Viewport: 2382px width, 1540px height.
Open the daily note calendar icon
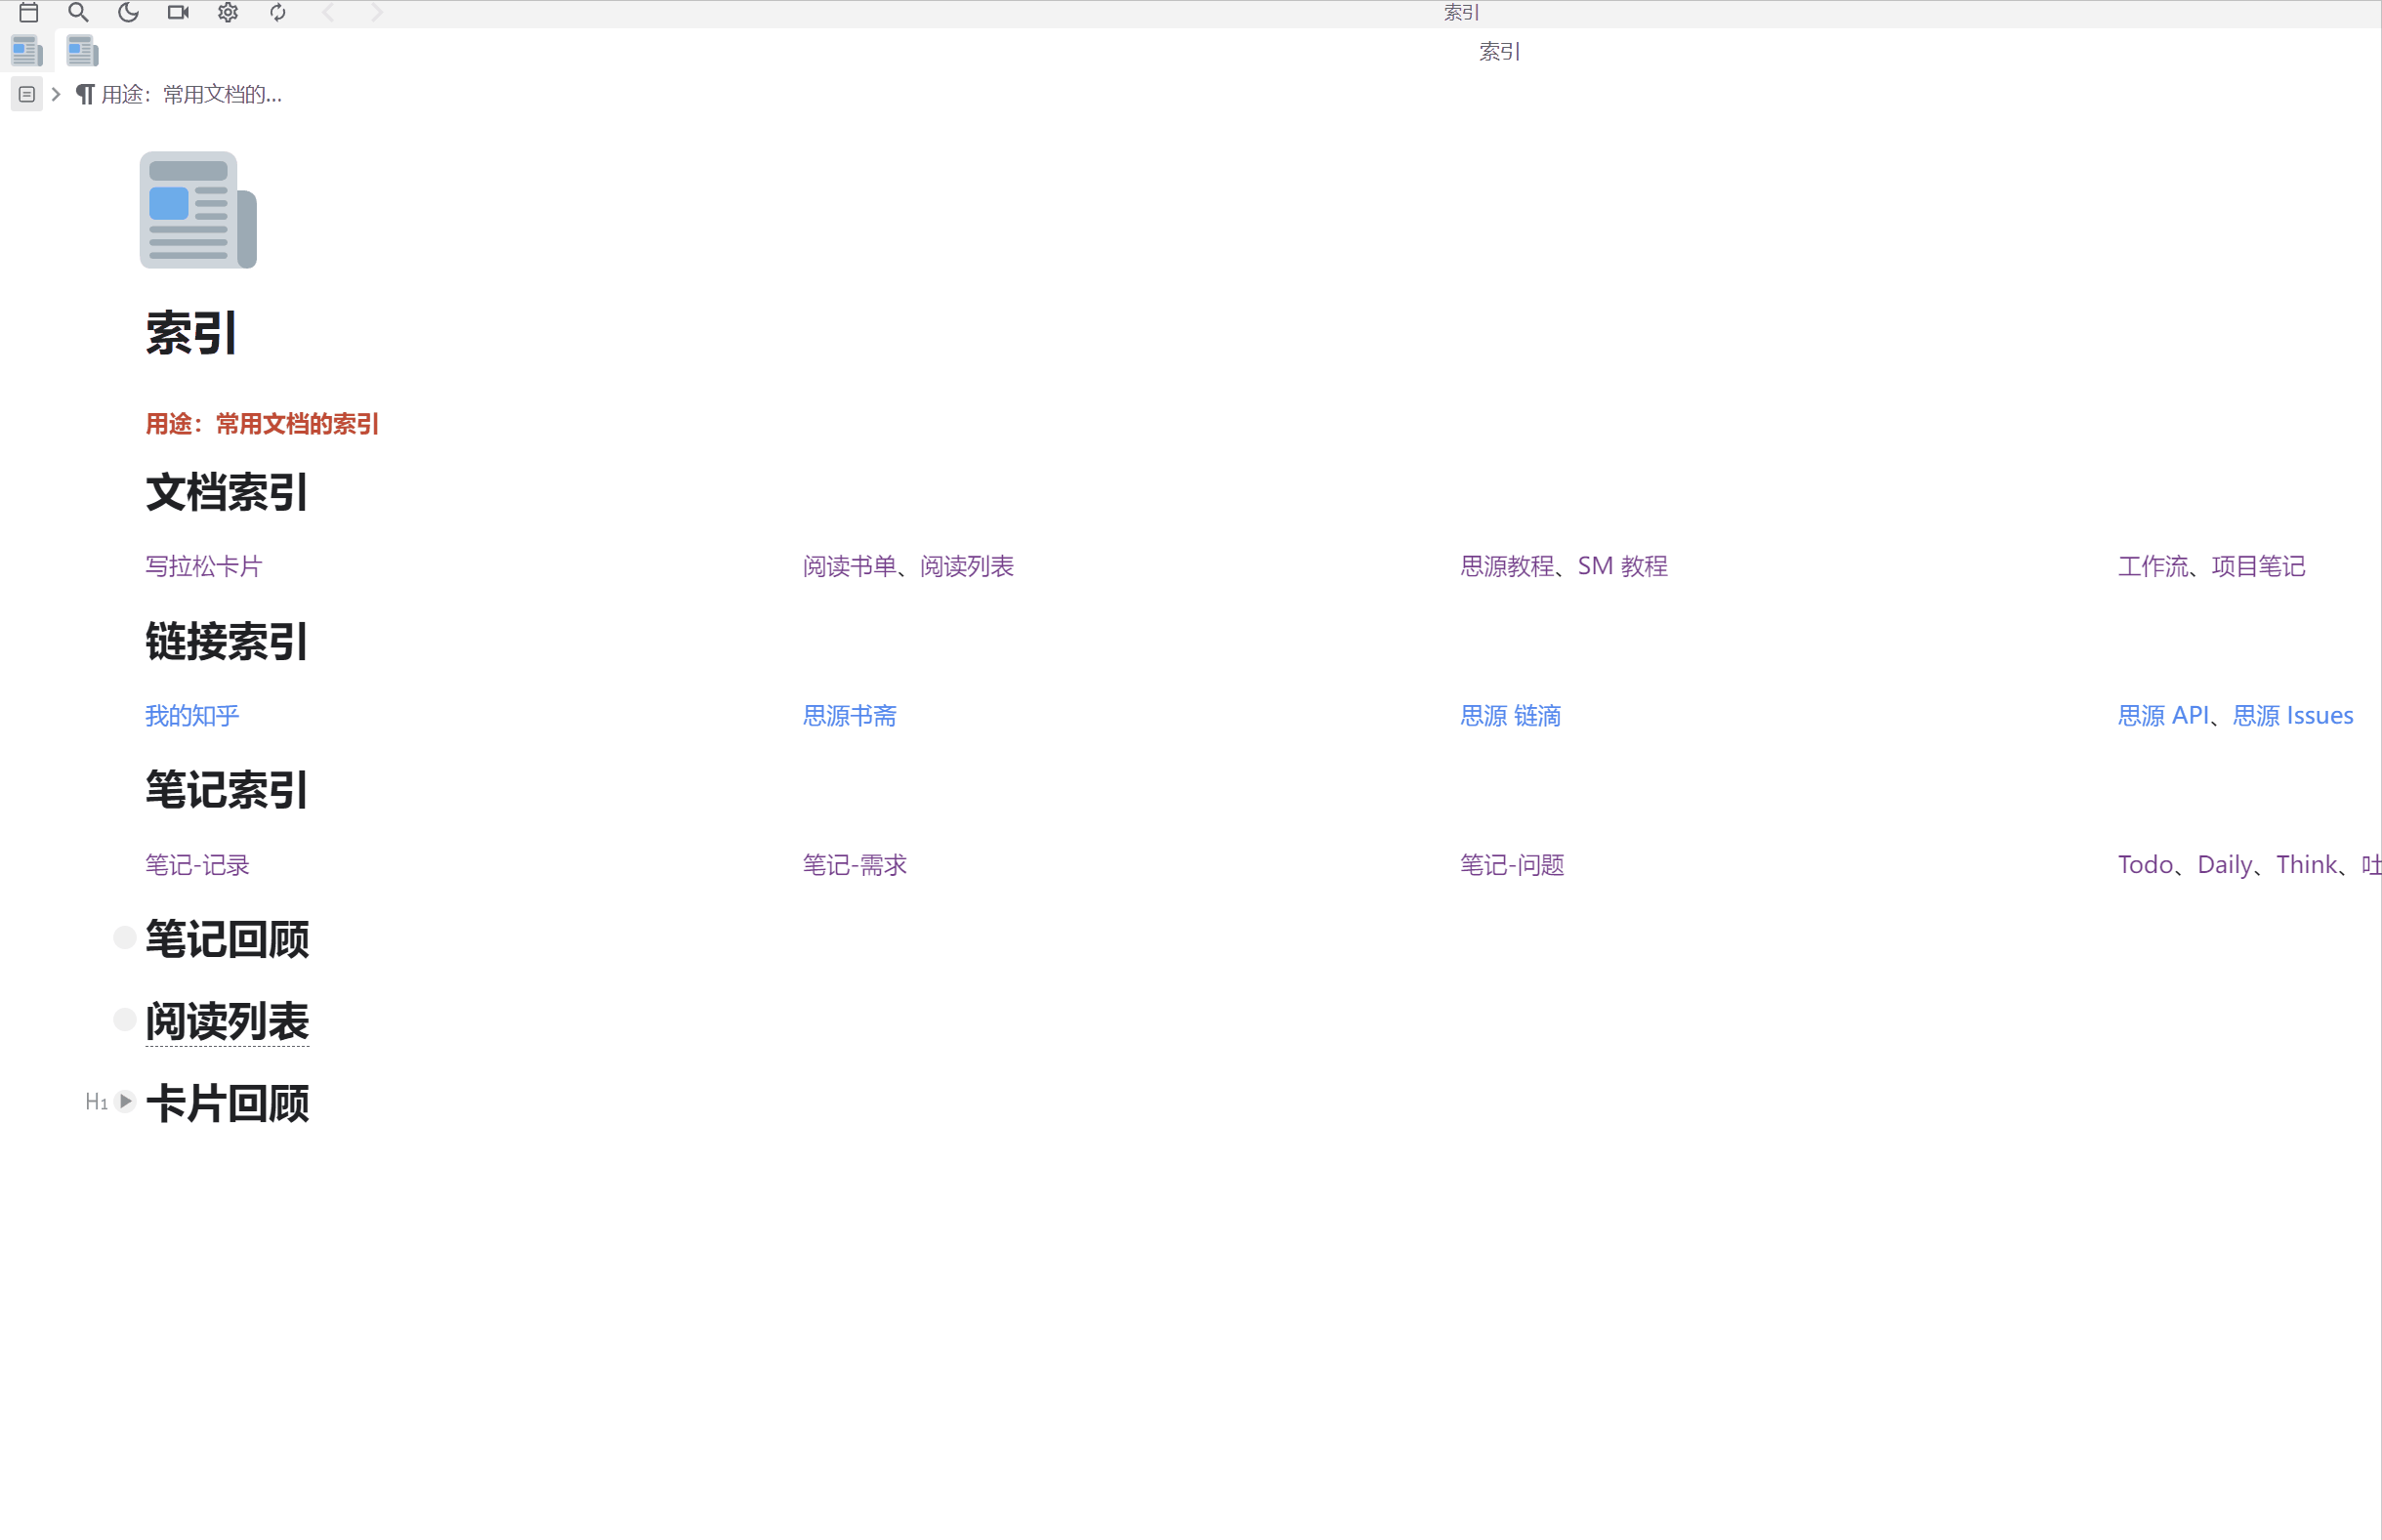pyautogui.click(x=29, y=13)
